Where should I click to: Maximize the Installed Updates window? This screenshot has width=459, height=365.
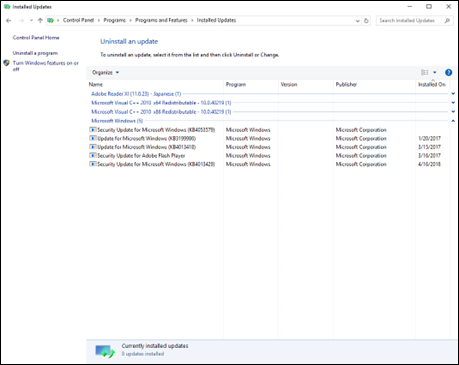click(429, 7)
